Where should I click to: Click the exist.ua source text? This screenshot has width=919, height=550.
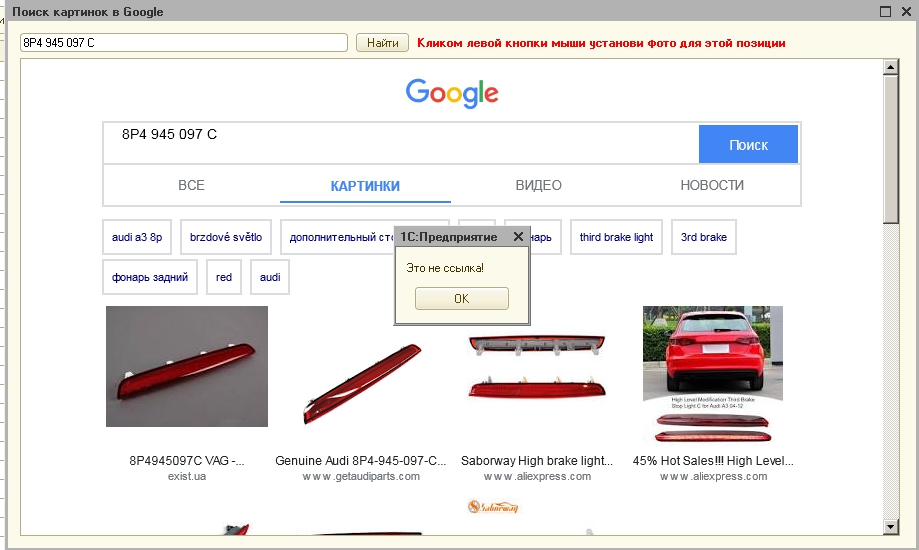click(187, 476)
